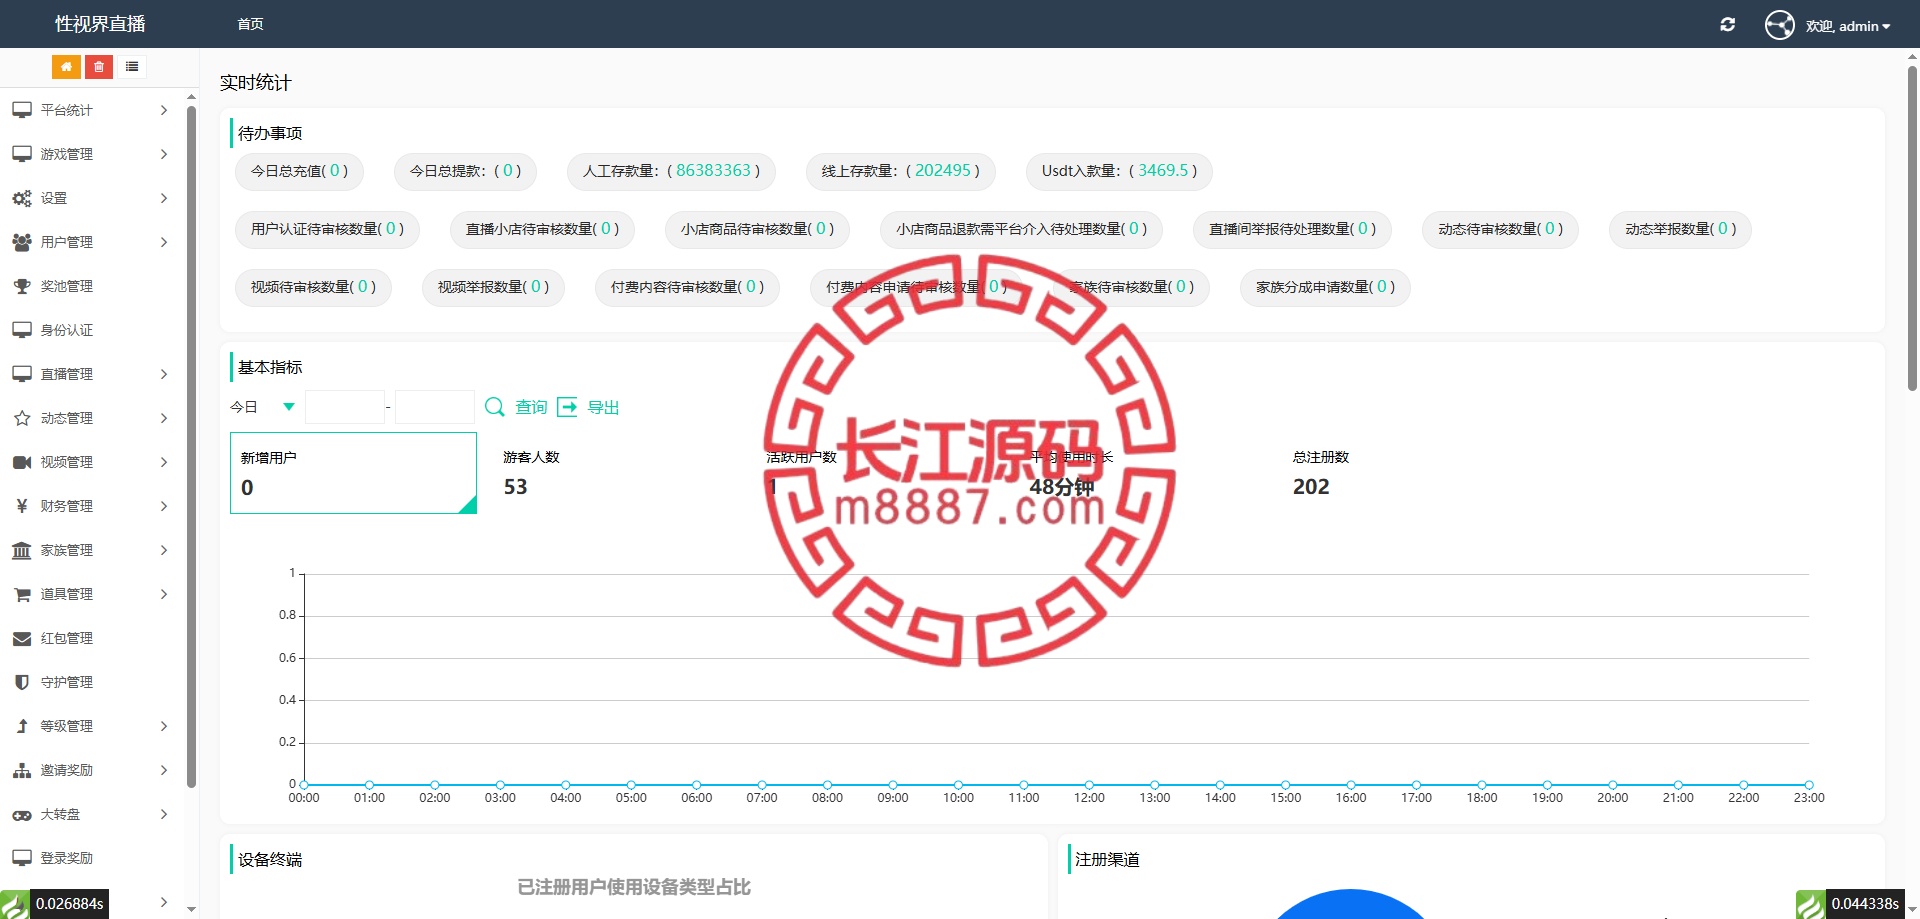Click the refresh icon in top bar
The width and height of the screenshot is (1920, 919).
[x=1727, y=25]
